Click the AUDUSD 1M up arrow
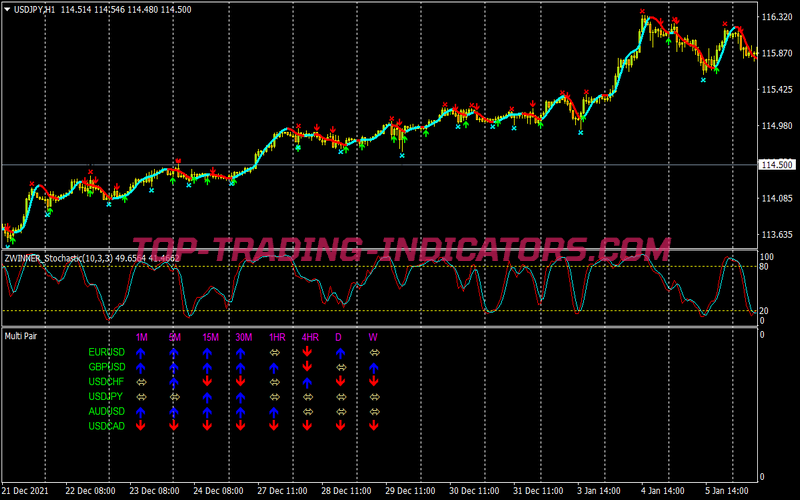 point(141,412)
